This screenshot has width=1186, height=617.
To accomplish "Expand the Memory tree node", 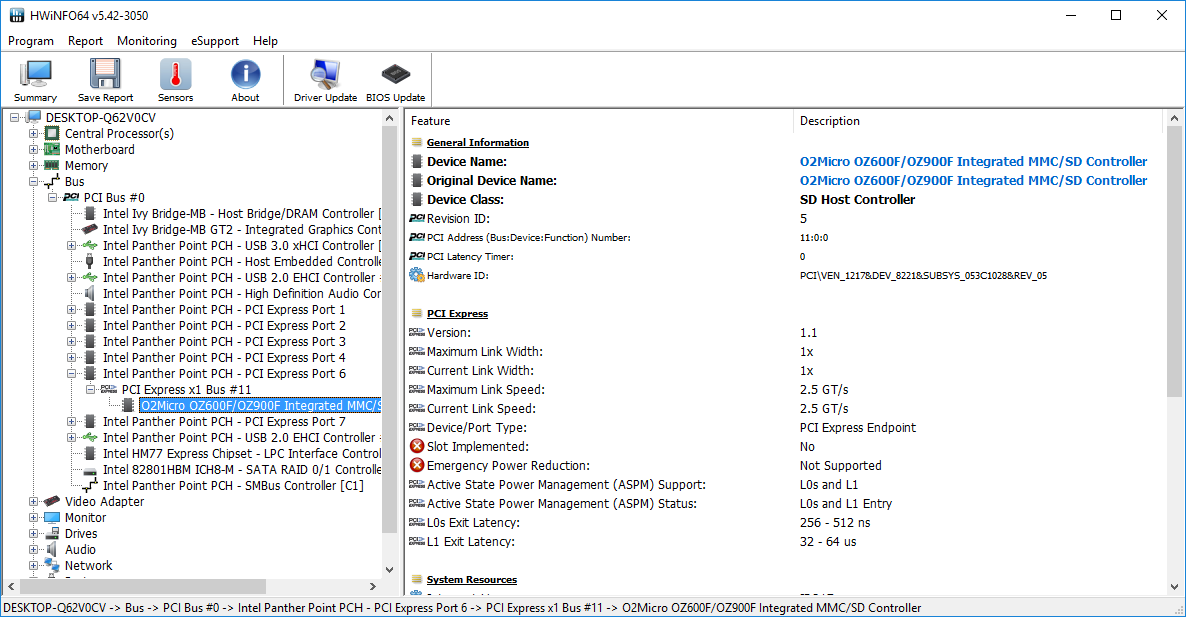I will 33,165.
